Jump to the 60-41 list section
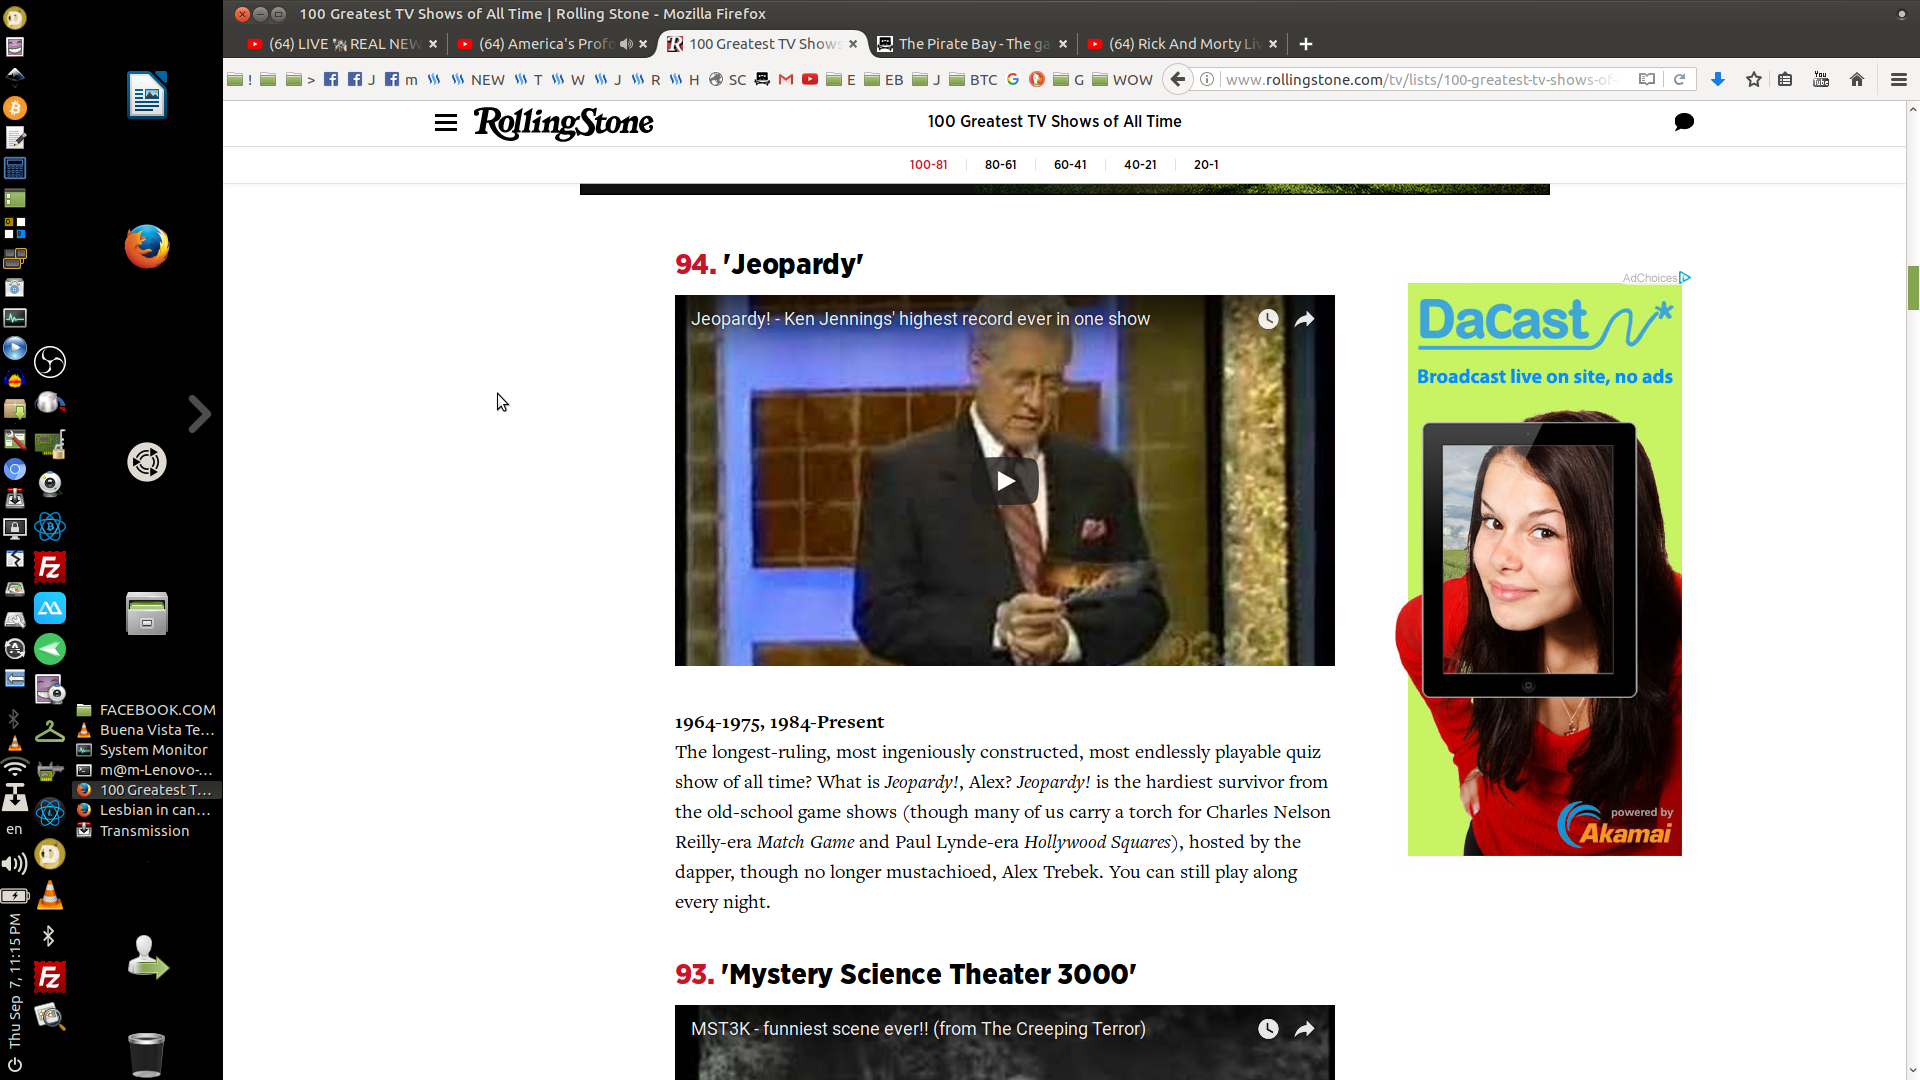Screen dimensions: 1920x1080 pyautogui.click(x=1070, y=165)
